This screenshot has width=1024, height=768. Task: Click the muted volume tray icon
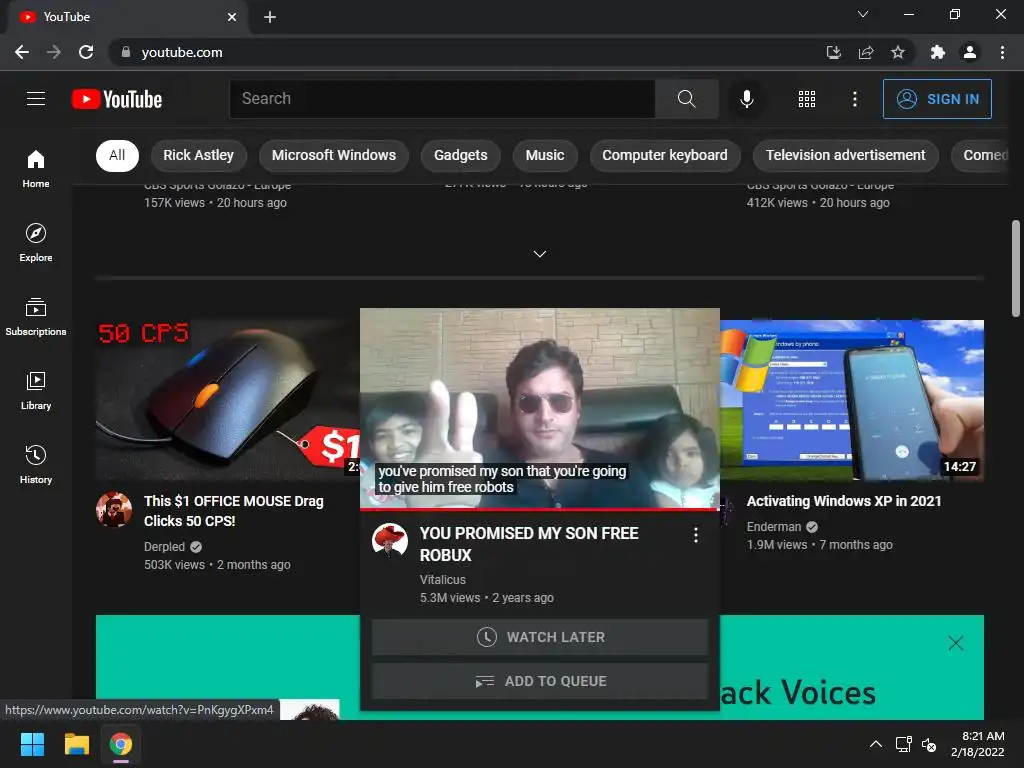click(x=929, y=744)
